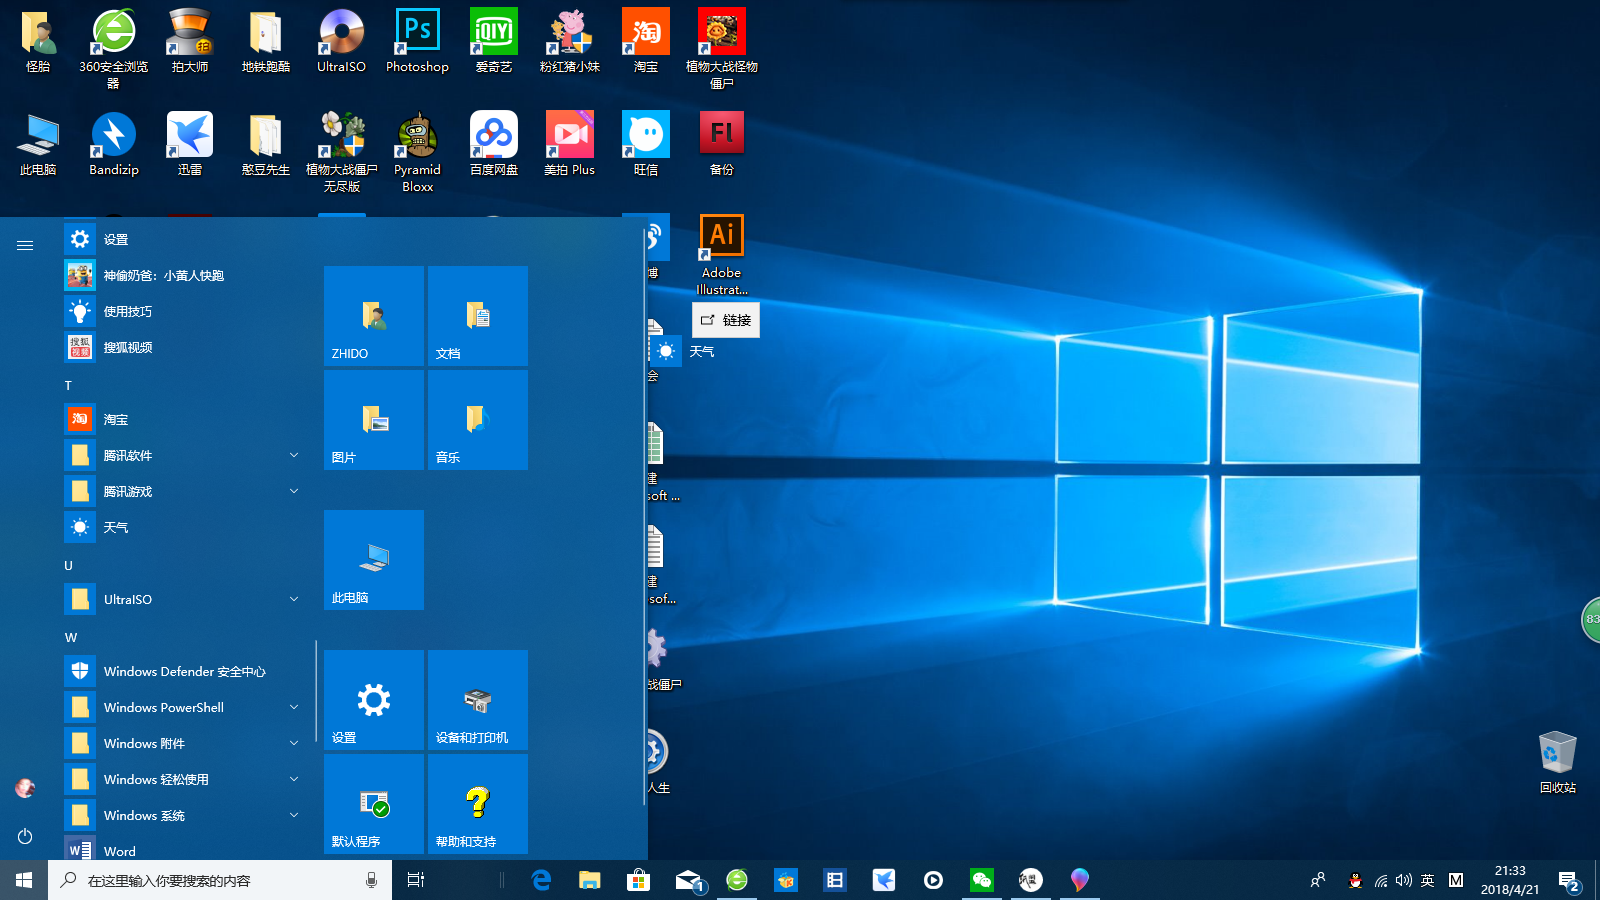Screen dimensions: 1600x900
Task: Open the 设置 gear tile
Action: (374, 700)
